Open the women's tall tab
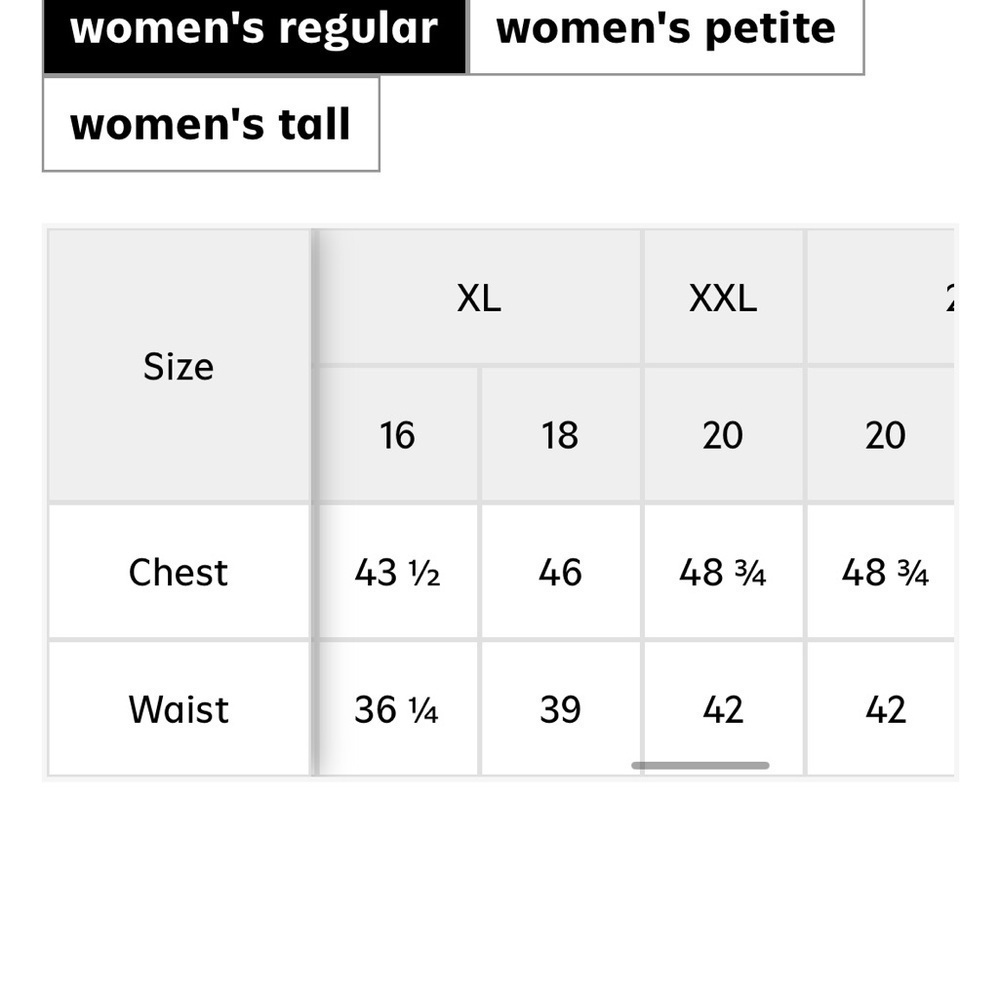The height and width of the screenshot is (1000, 1000). pos(211,124)
